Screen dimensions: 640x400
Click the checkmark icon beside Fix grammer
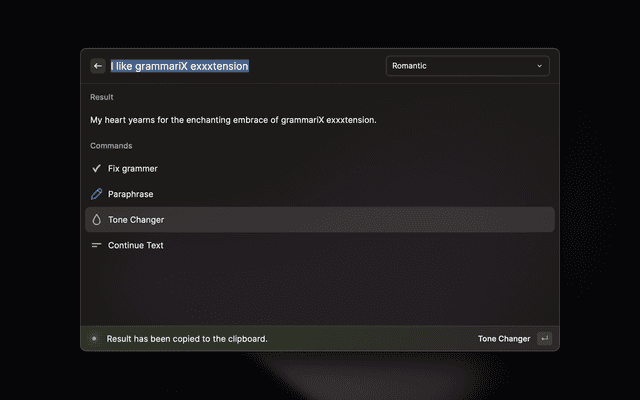97,169
